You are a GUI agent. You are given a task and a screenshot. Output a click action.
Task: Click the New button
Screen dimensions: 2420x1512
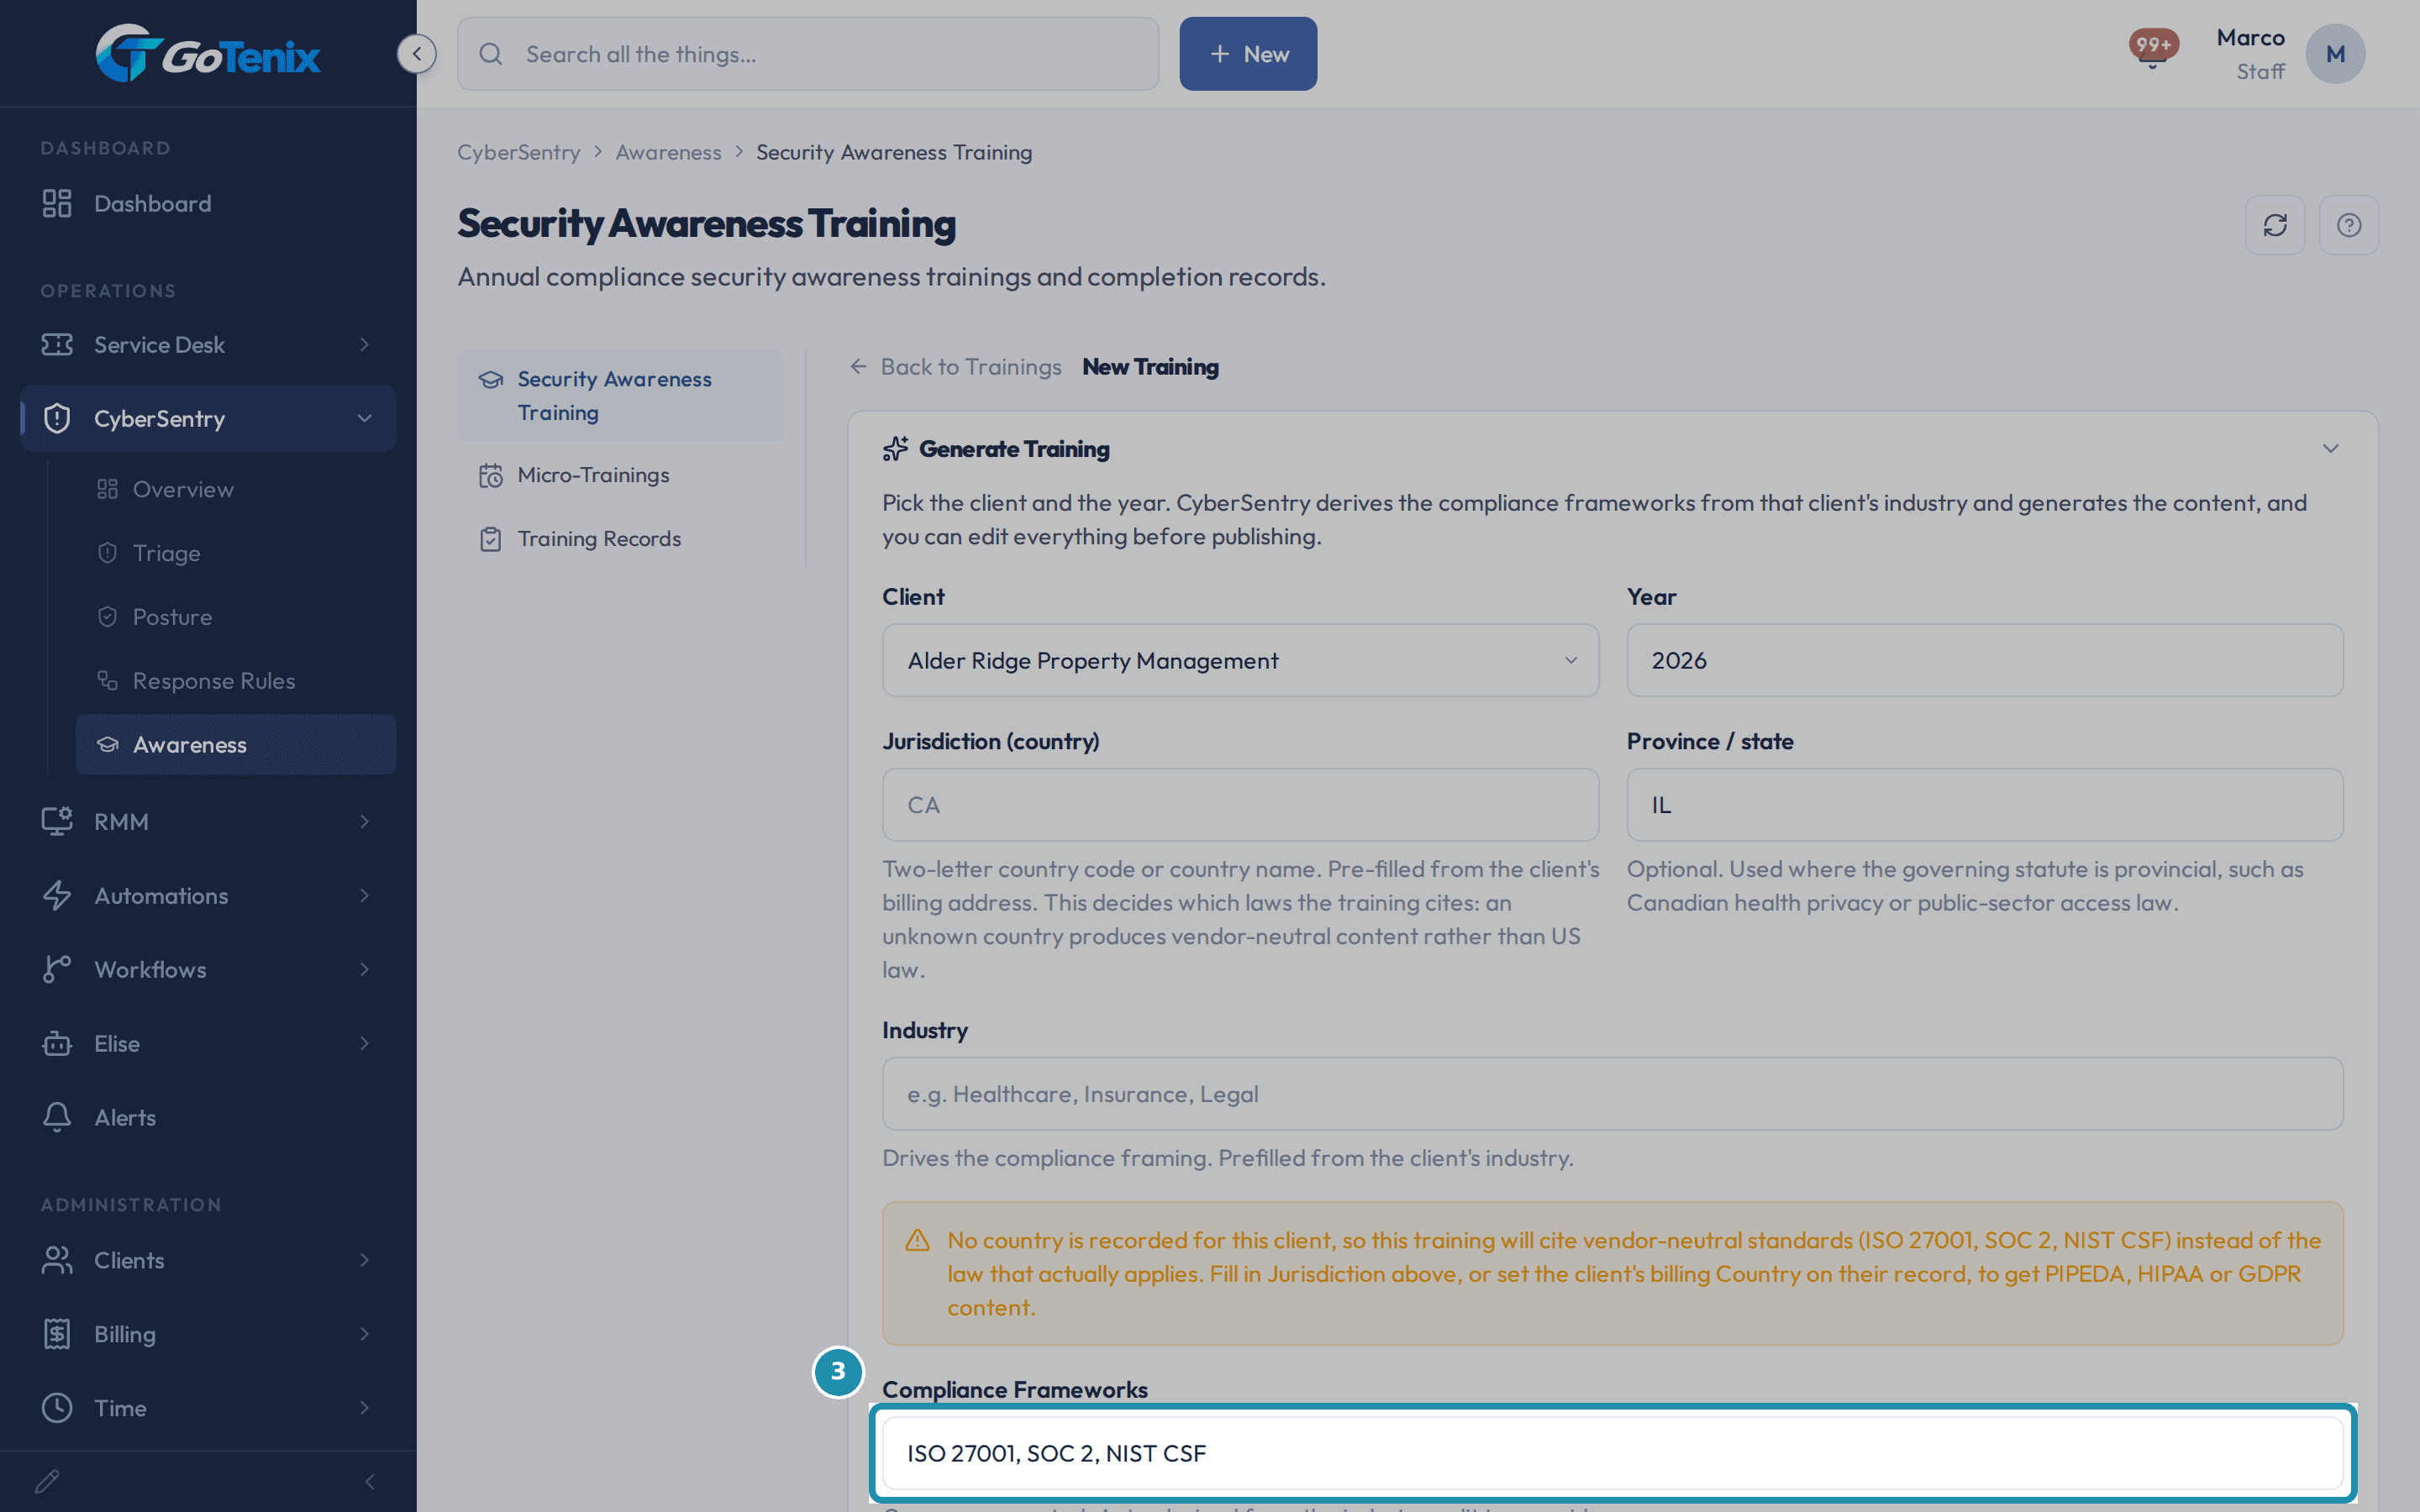click(x=1248, y=54)
